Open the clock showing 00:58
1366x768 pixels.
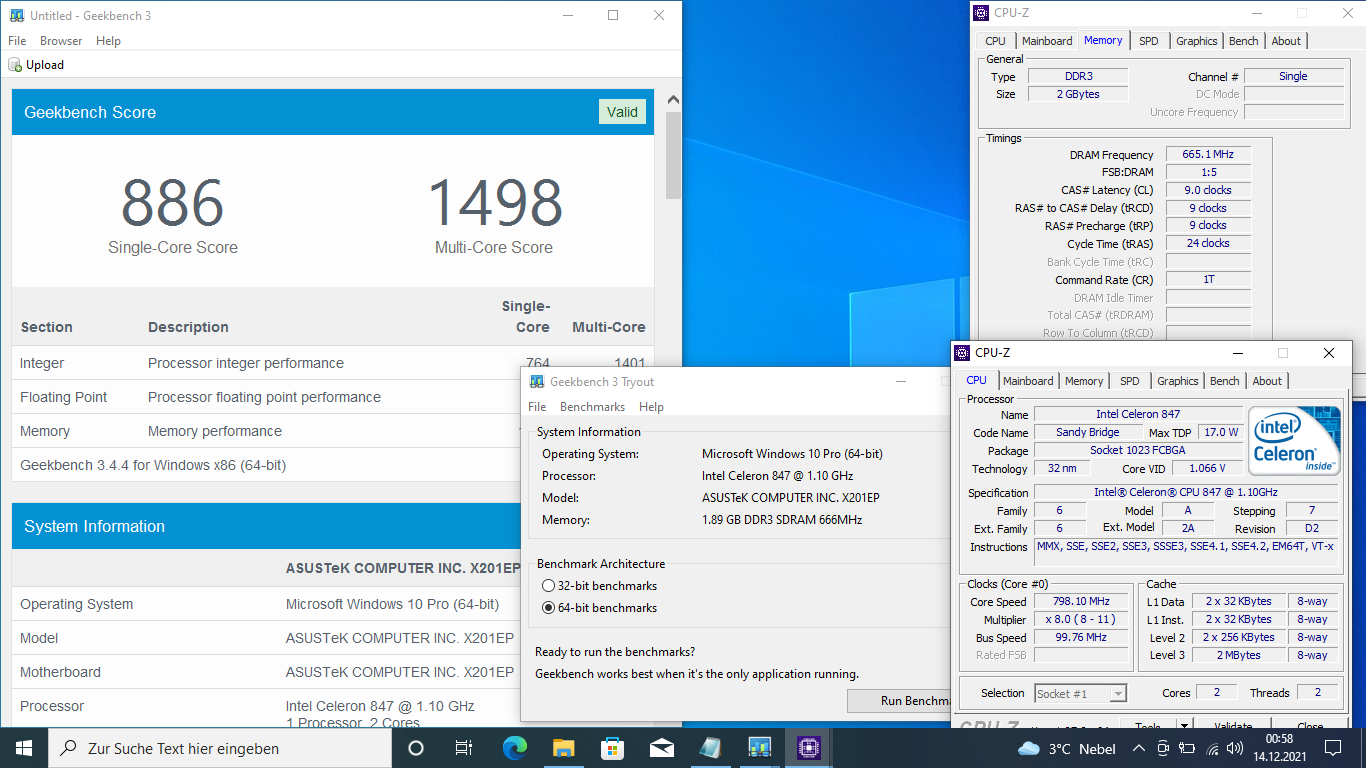click(1279, 748)
